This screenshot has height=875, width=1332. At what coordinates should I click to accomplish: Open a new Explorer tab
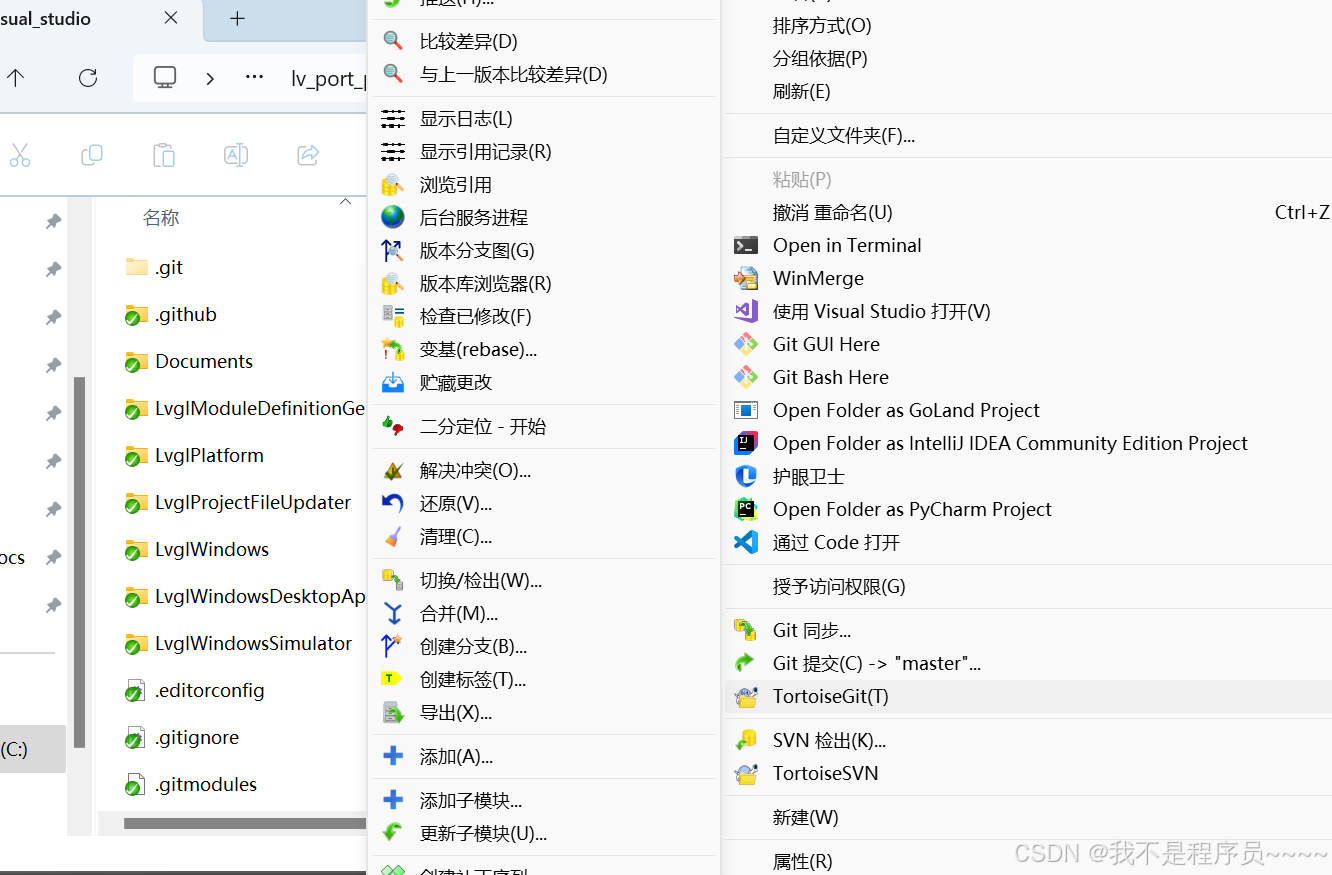237,19
